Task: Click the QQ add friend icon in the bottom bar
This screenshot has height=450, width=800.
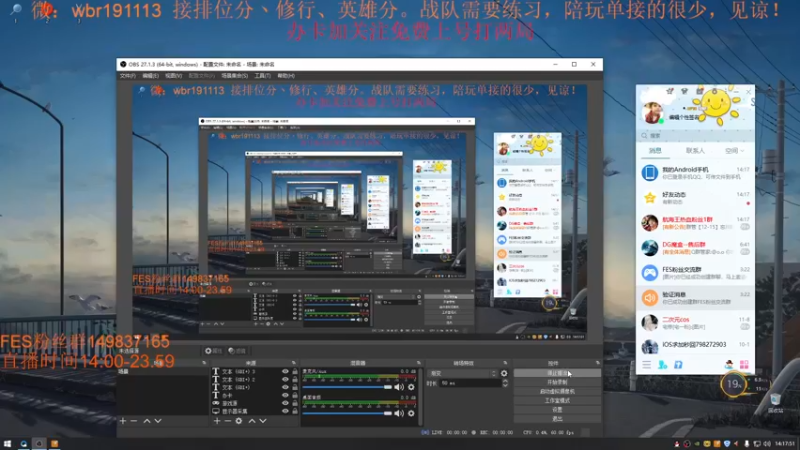Action: pyautogui.click(x=662, y=365)
